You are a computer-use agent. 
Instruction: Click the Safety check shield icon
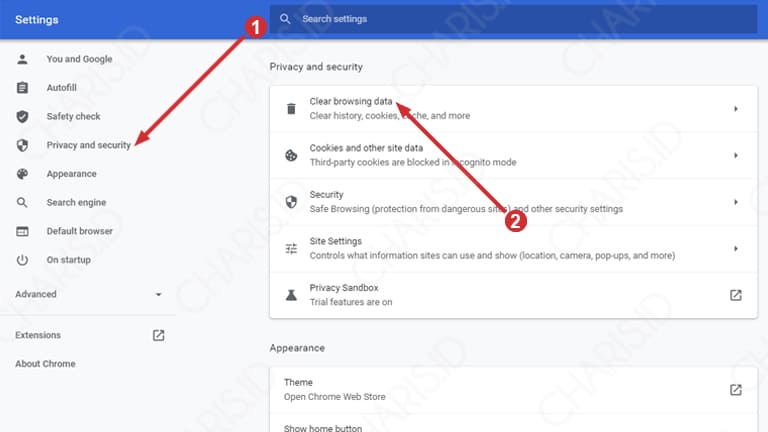(x=22, y=117)
